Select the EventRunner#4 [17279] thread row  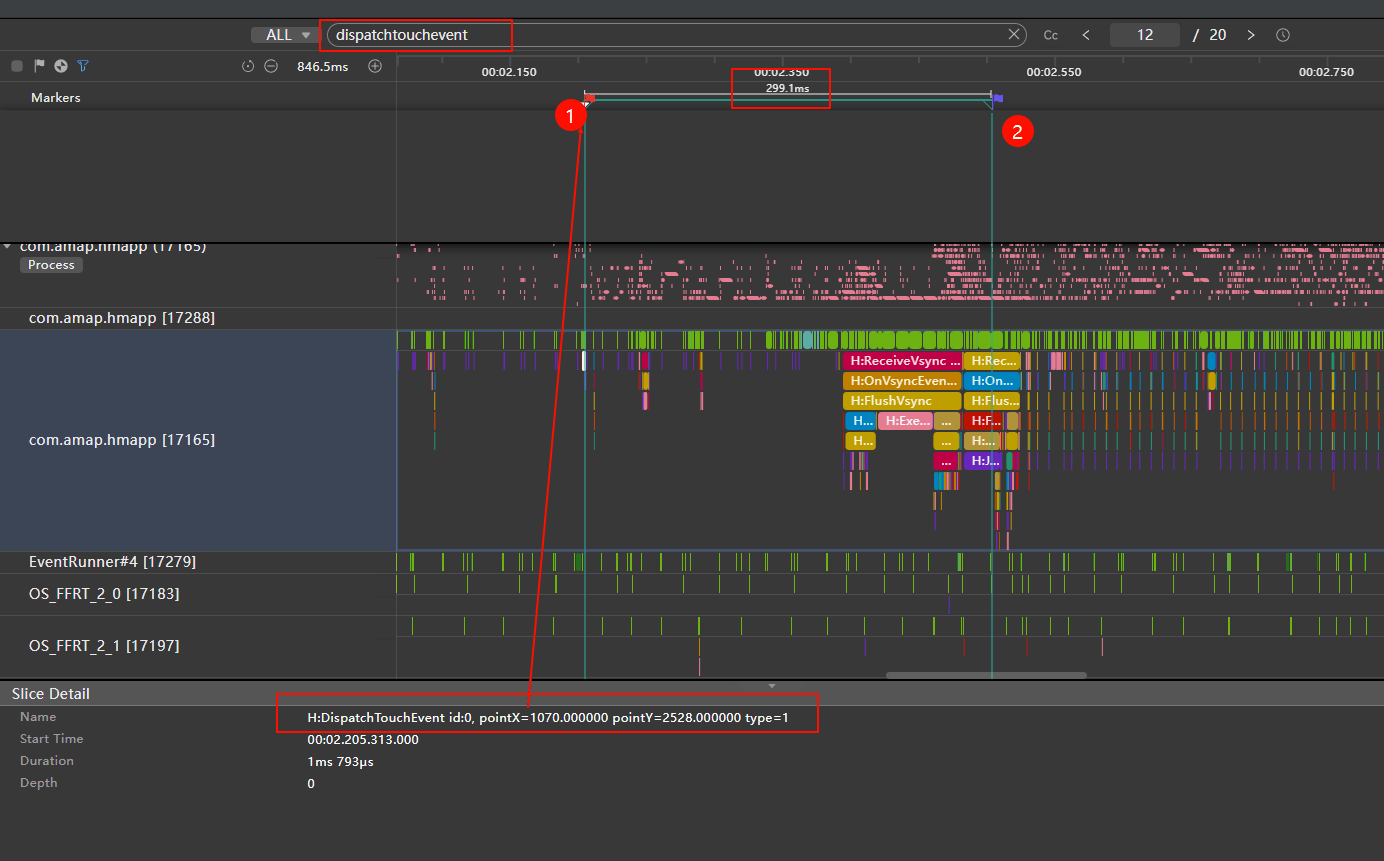(112, 562)
